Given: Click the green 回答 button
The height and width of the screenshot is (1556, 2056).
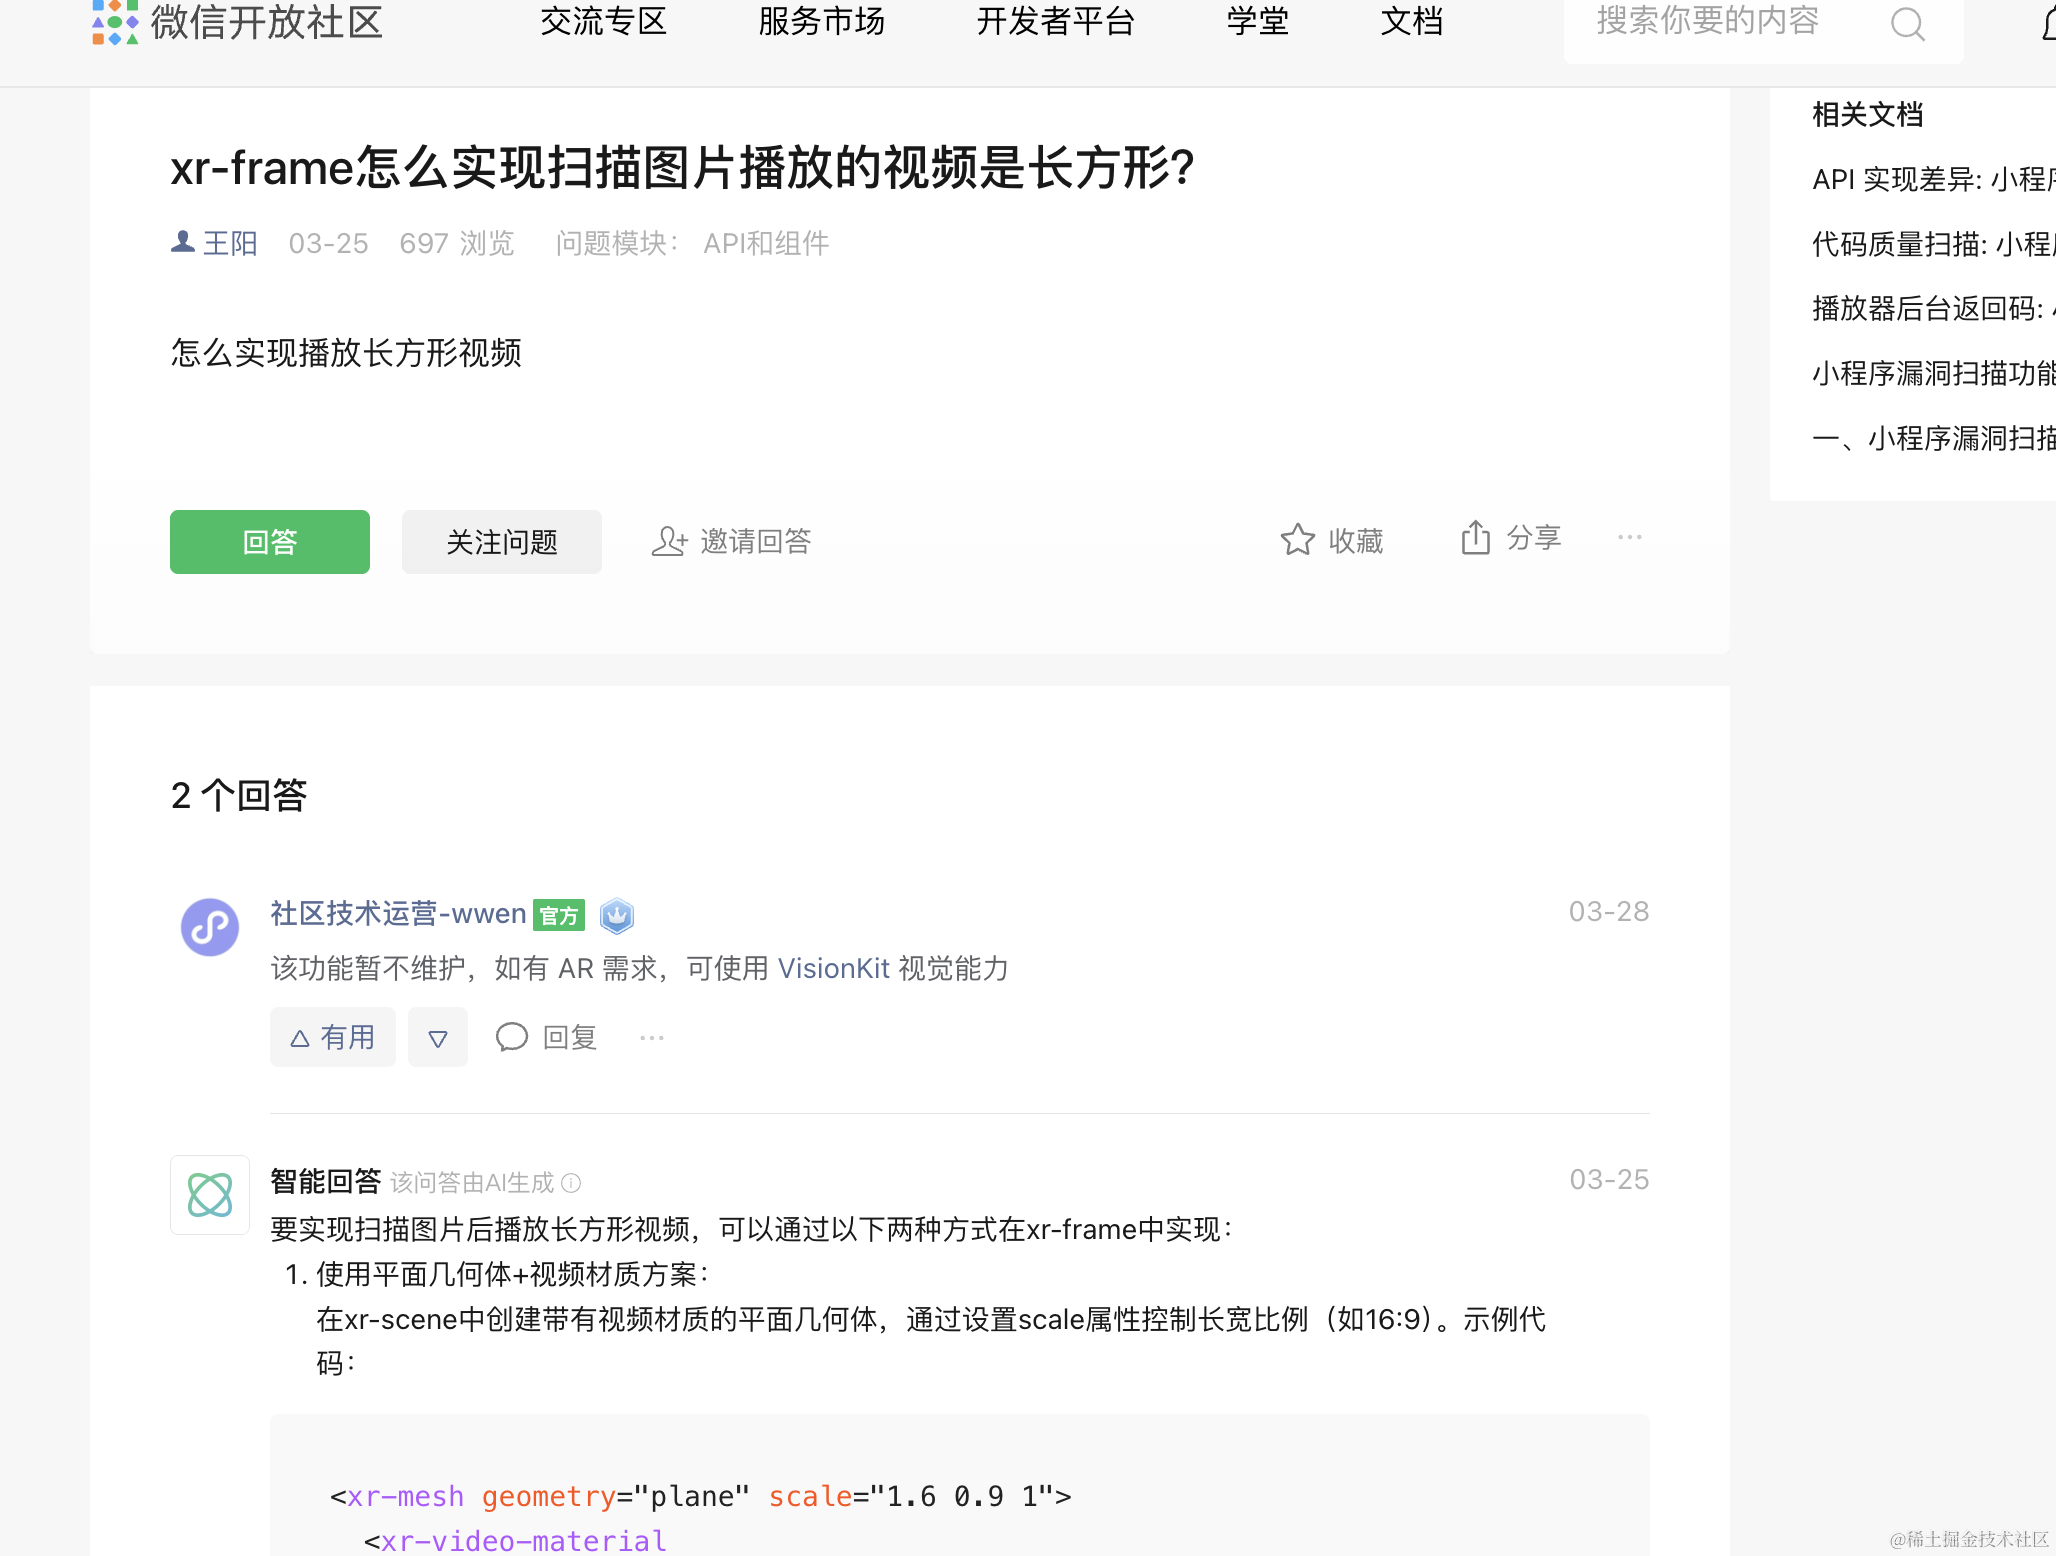Looking at the screenshot, I should (x=270, y=542).
